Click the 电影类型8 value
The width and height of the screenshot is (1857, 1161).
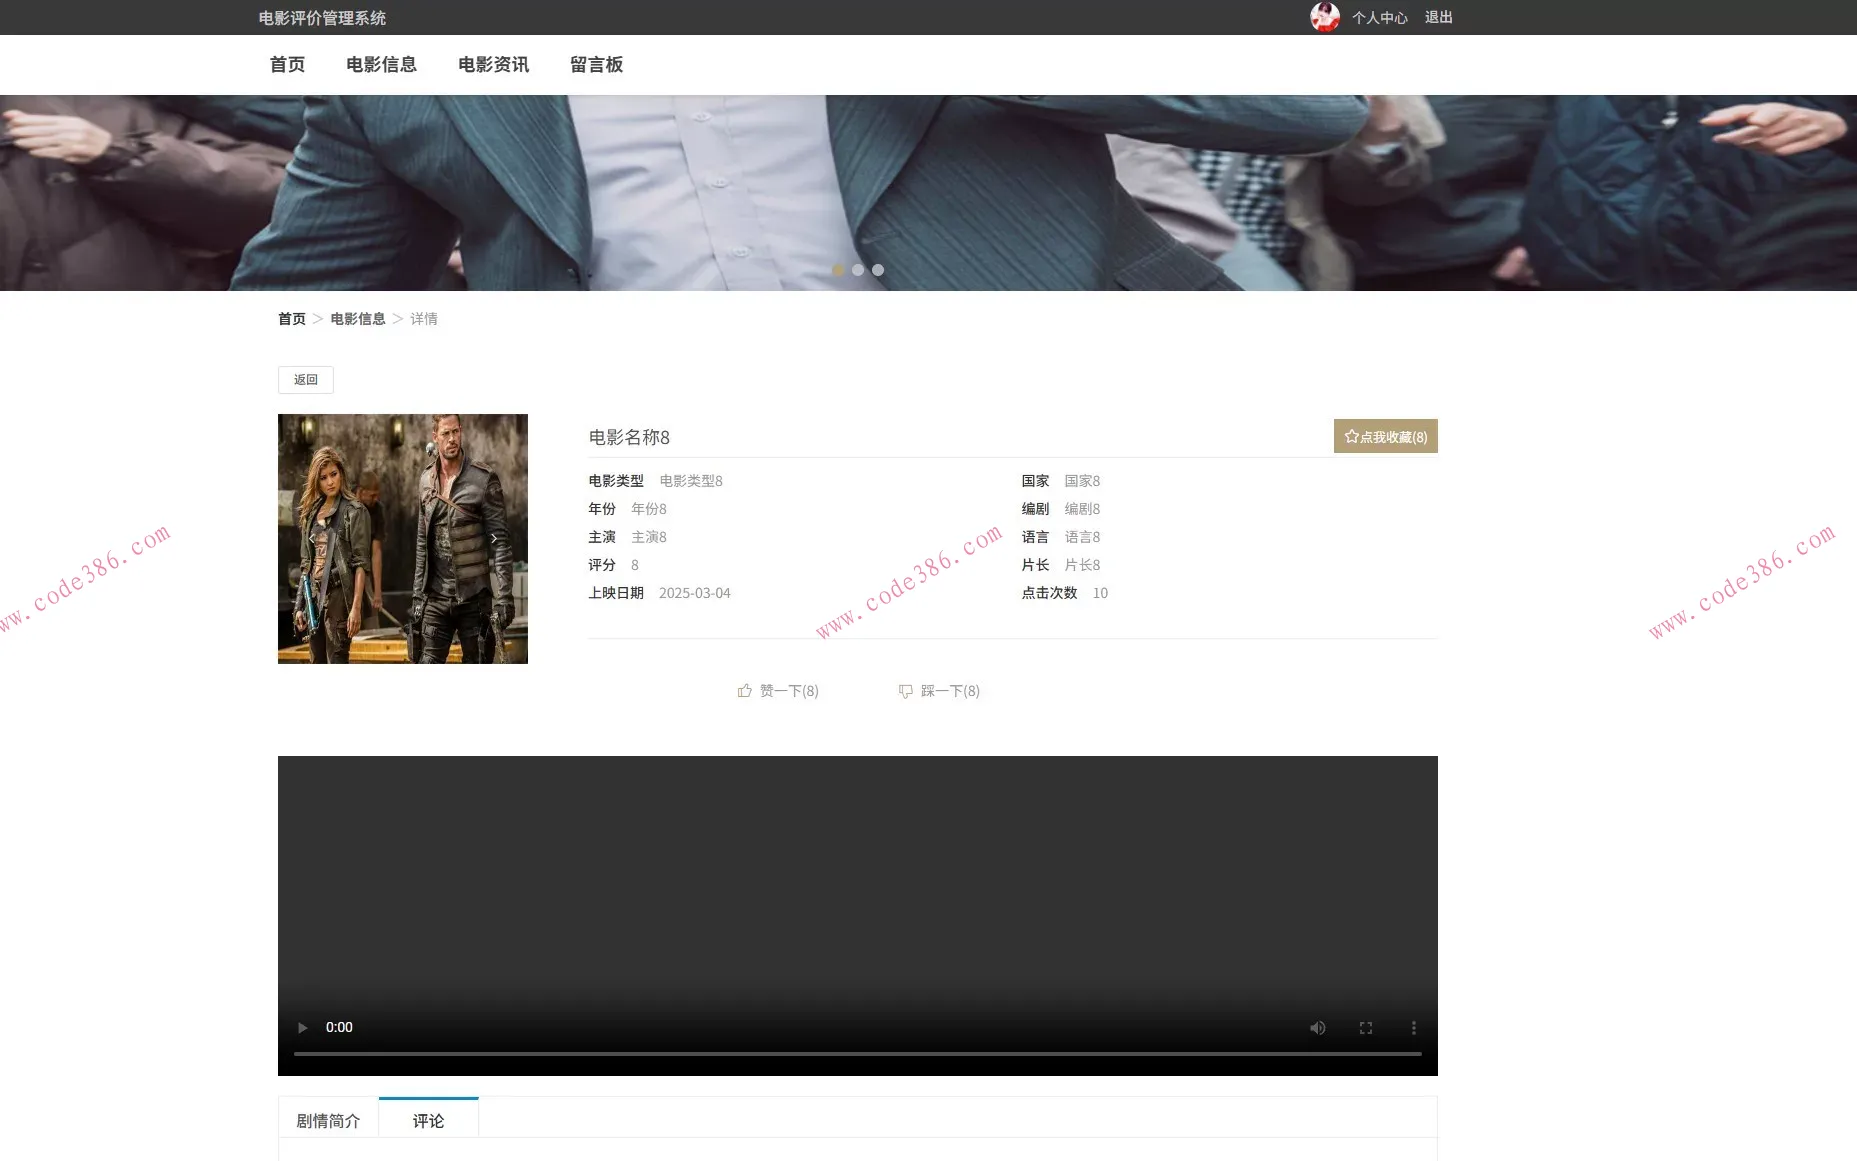click(x=691, y=481)
